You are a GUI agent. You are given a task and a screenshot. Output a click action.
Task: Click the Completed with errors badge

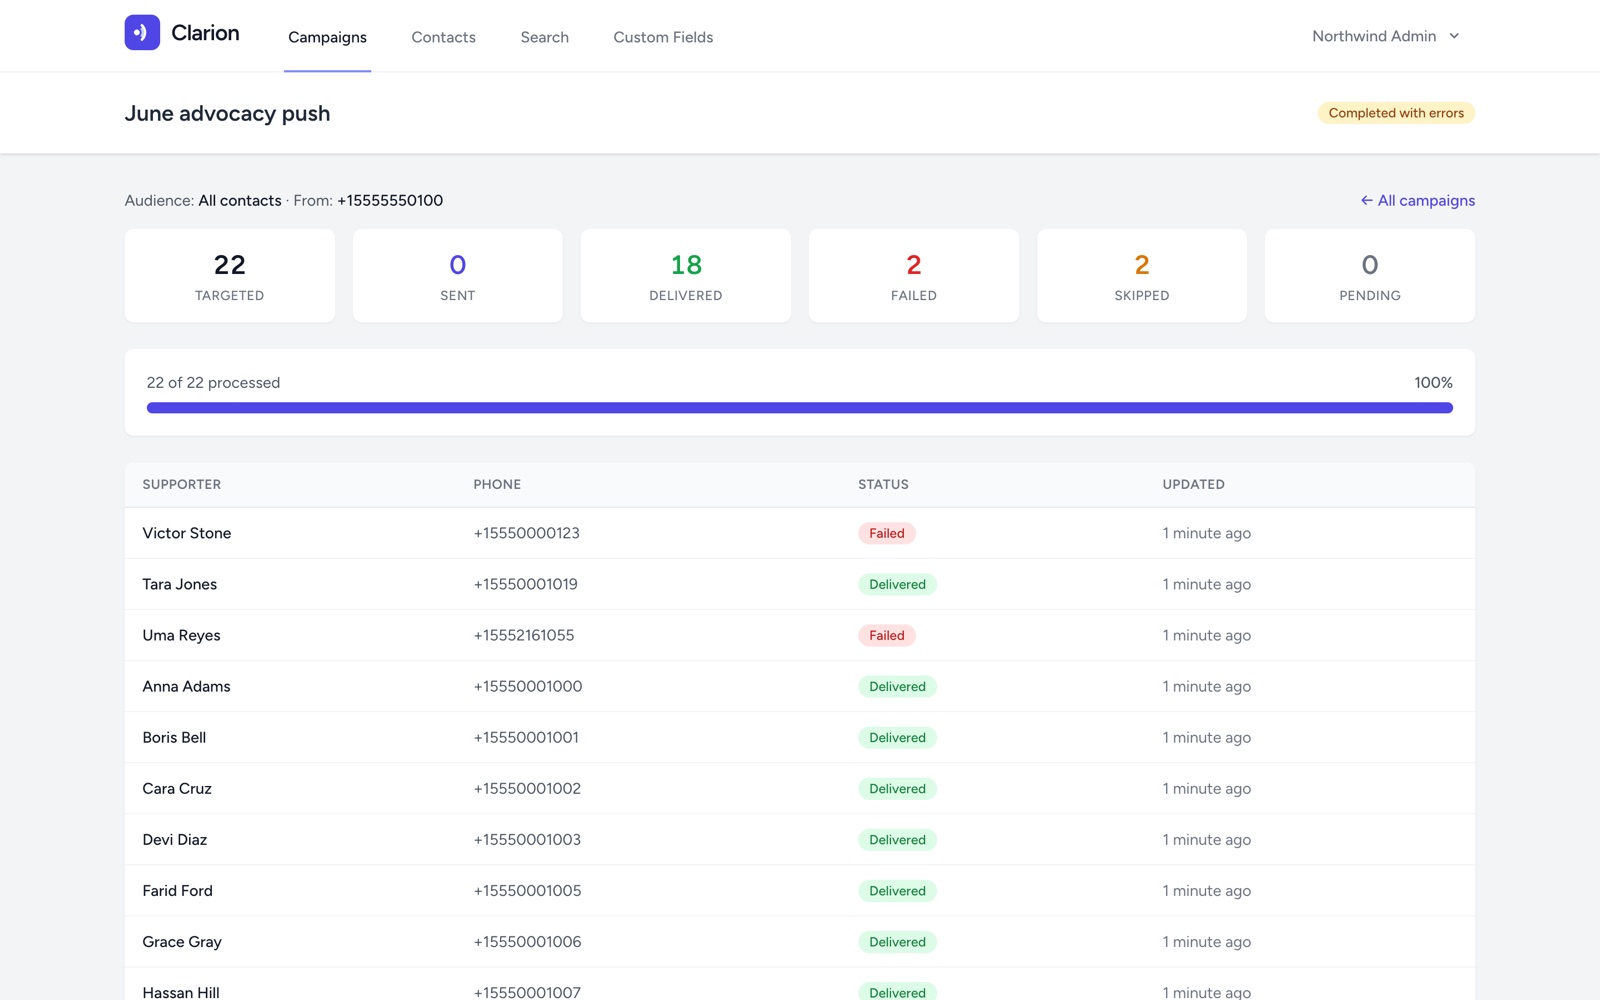[x=1396, y=113]
